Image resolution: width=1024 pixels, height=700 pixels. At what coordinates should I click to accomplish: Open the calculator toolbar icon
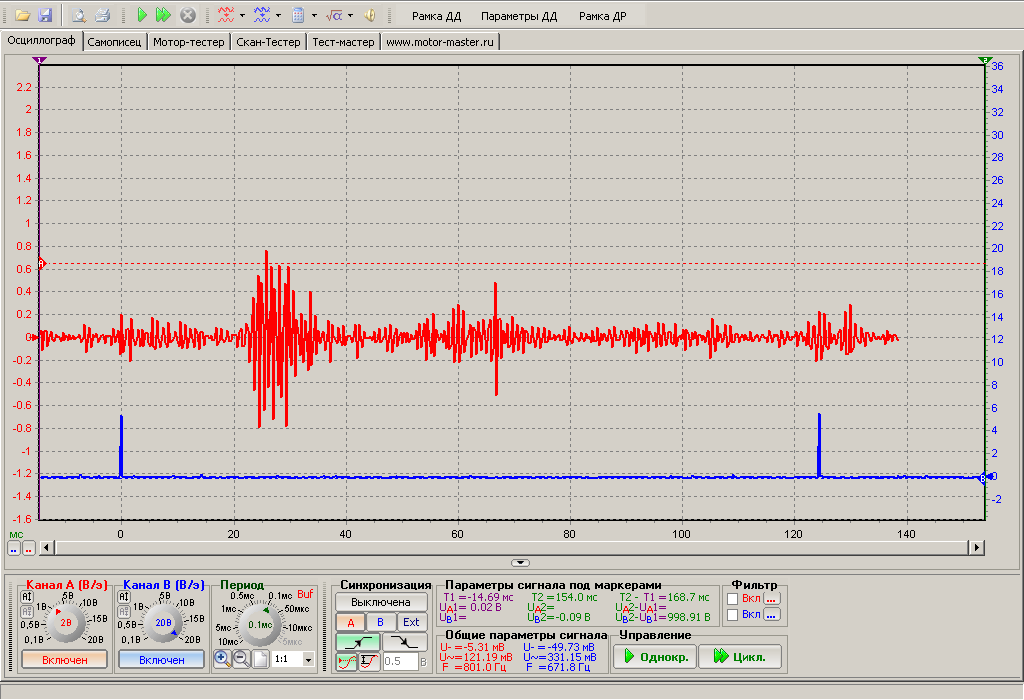[298, 15]
